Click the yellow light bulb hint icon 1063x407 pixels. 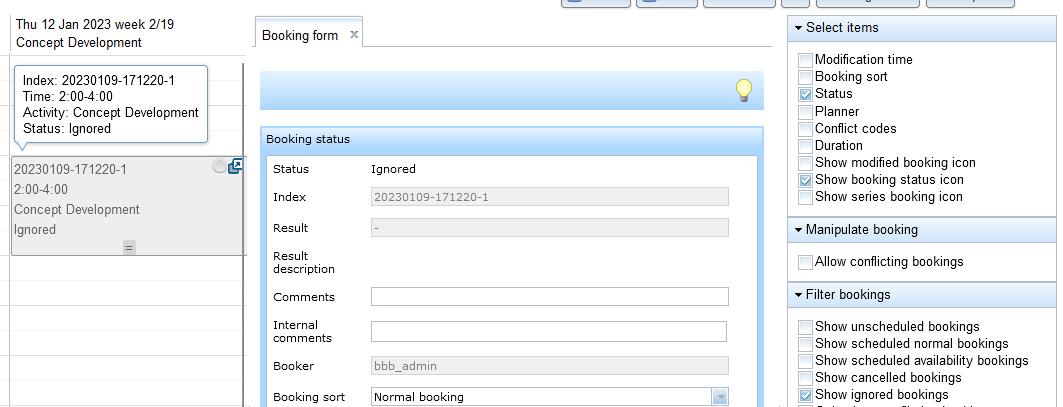pos(744,91)
